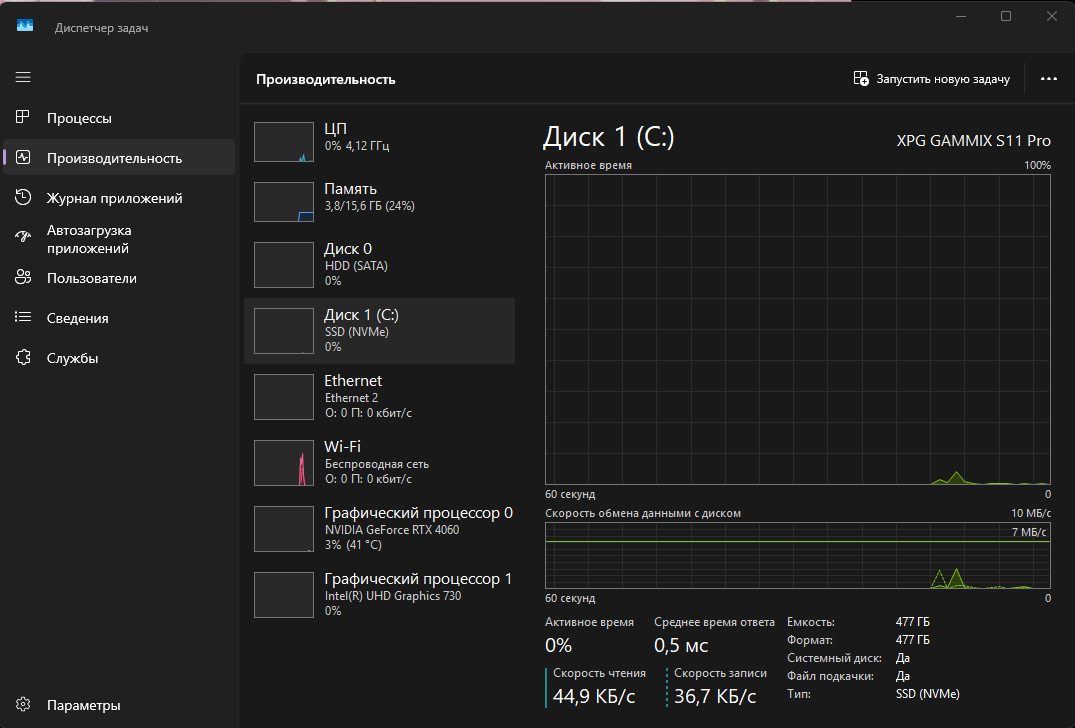Open Параметры settings gear icon

click(24, 705)
